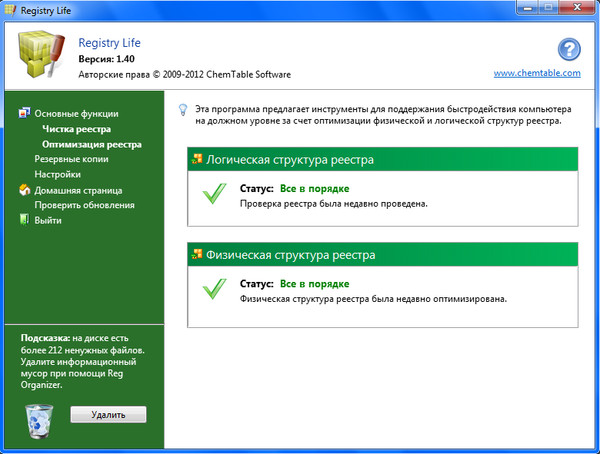Screen dimensions: 600x454
Task: Click the green checkmark in Логическая структура panel
Action: [215, 194]
